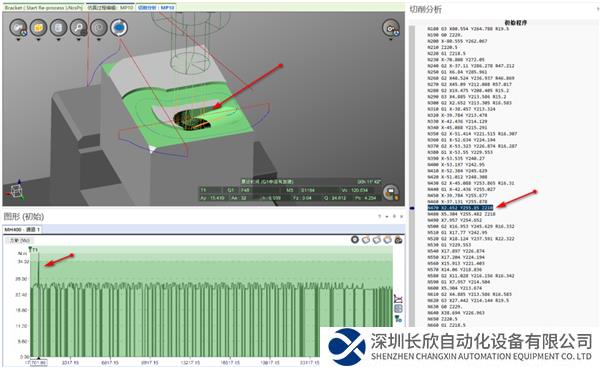Select program line N290 G3

pos(466,97)
